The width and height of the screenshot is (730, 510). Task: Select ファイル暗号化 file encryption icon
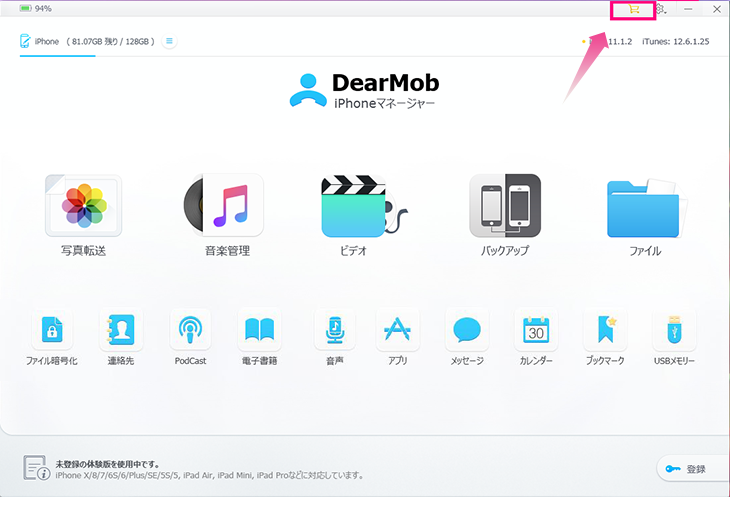click(x=52, y=329)
